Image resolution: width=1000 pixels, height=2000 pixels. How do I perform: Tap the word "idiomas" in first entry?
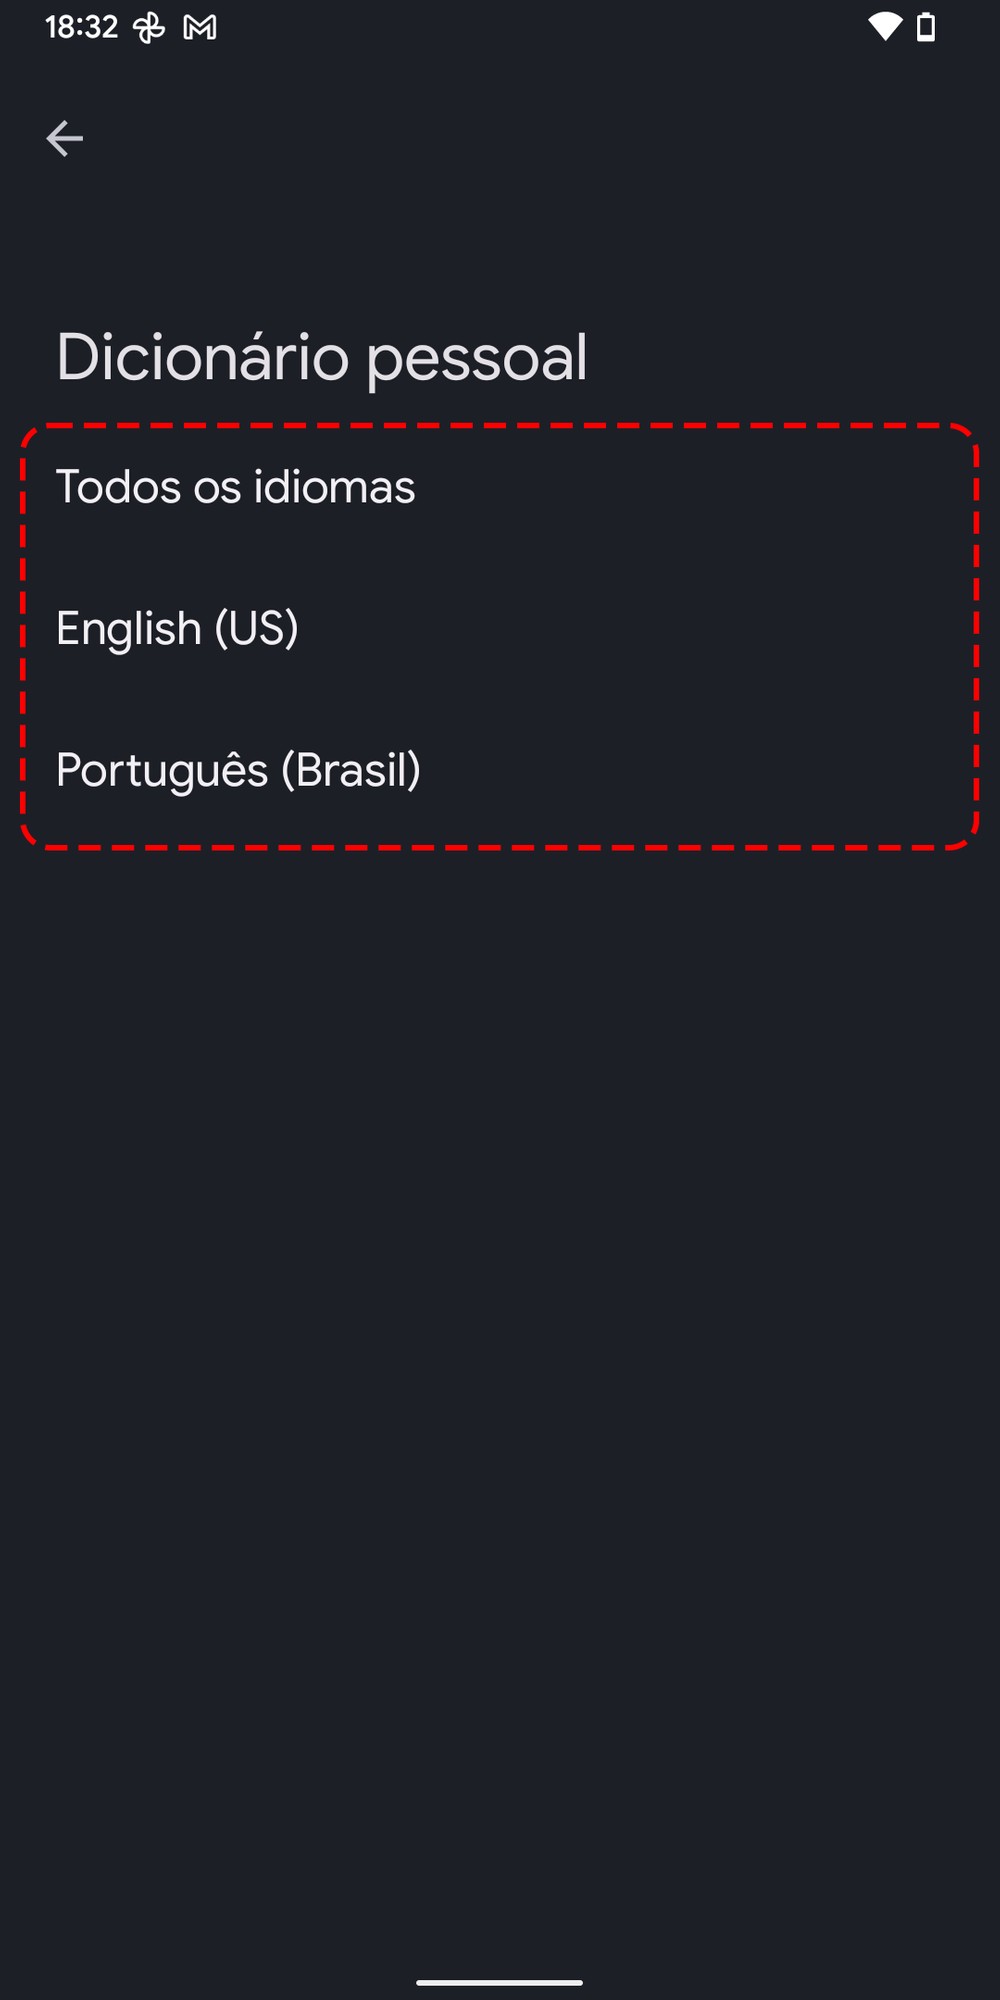click(334, 487)
